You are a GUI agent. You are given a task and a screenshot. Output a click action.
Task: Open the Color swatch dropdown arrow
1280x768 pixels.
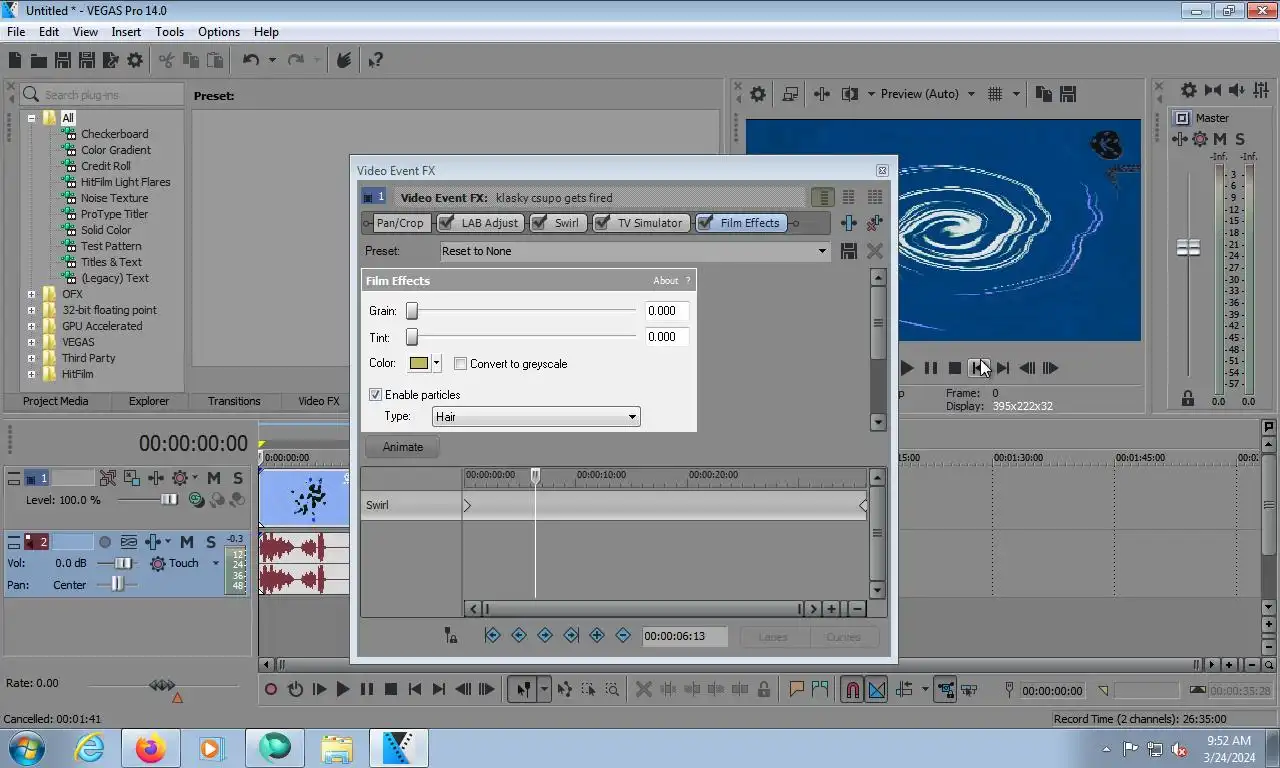point(437,364)
